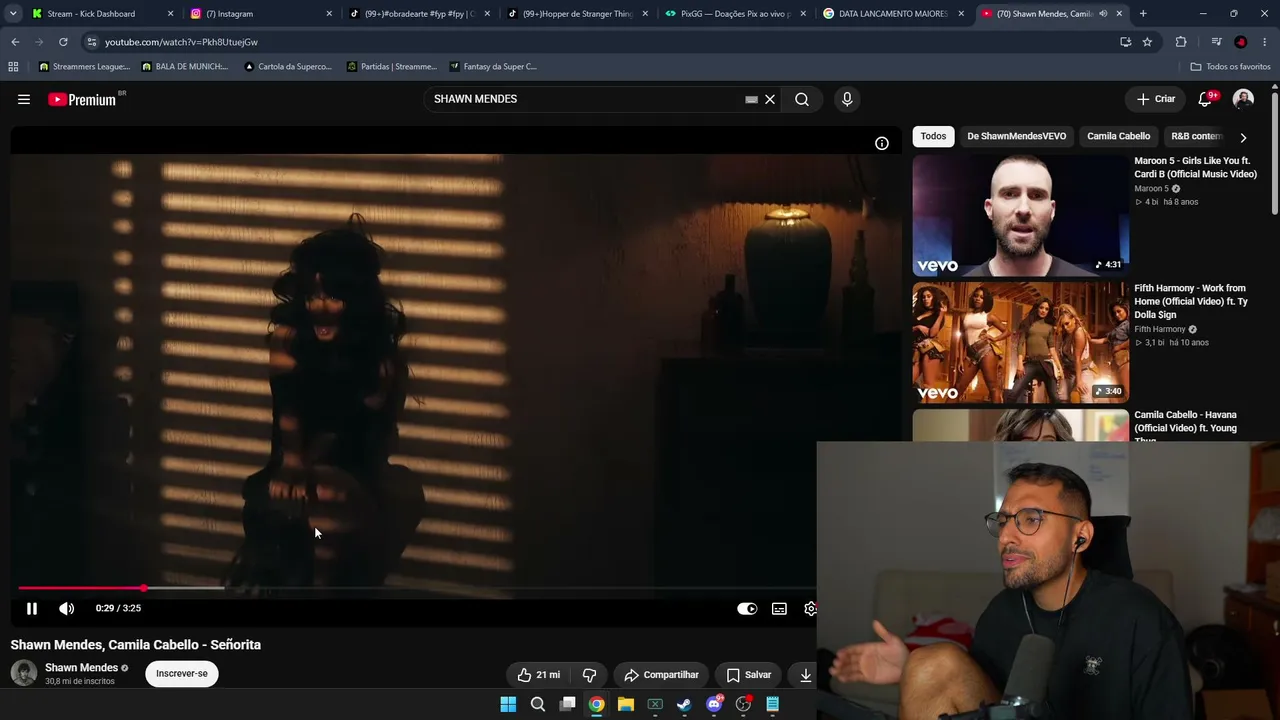Screen dimensions: 1280x720
Task: Select the Camila Cabello filter chip
Action: coord(1118,136)
